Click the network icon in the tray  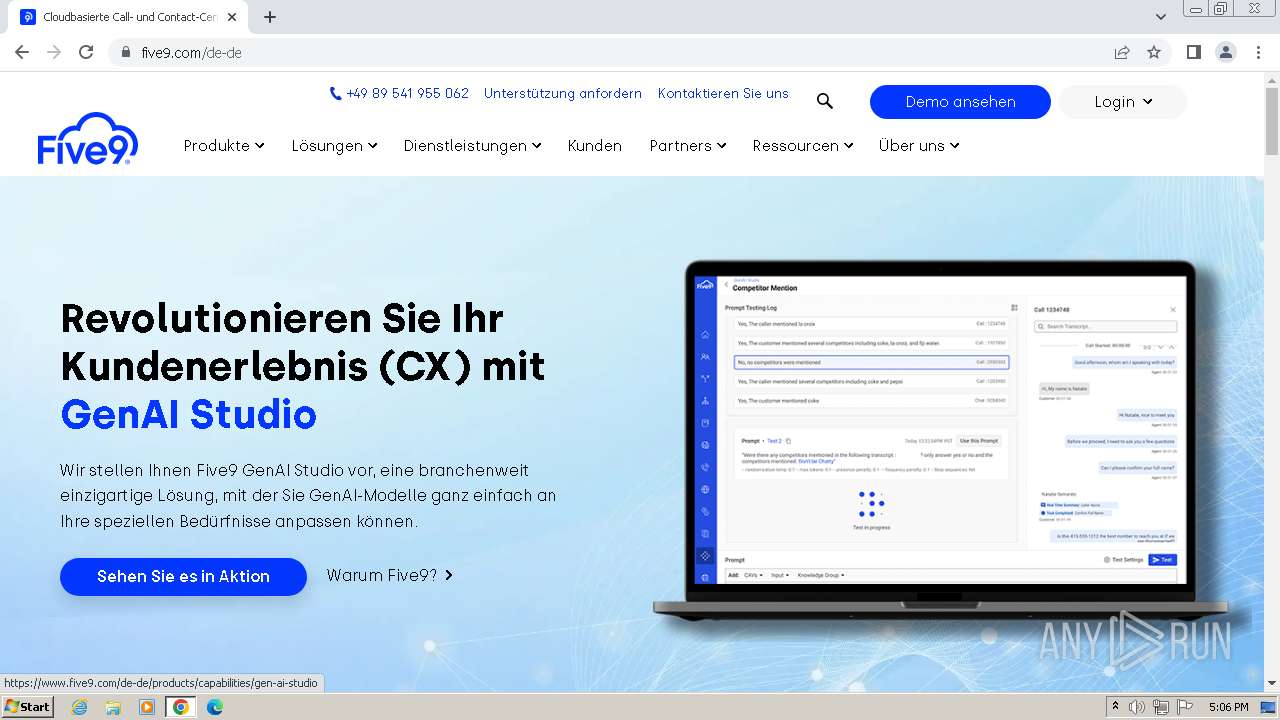pyautogui.click(x=1161, y=707)
